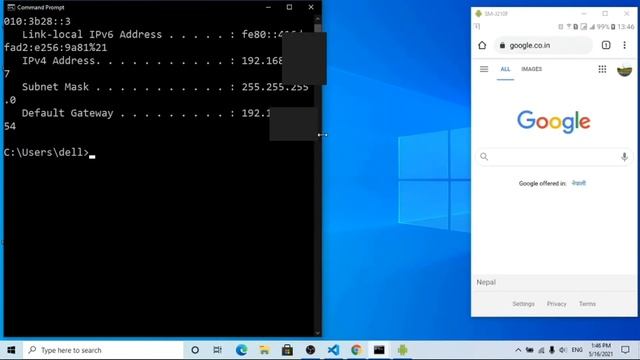The height and width of the screenshot is (360, 640).
Task: Click the network icon in system tray
Action: [541, 350]
